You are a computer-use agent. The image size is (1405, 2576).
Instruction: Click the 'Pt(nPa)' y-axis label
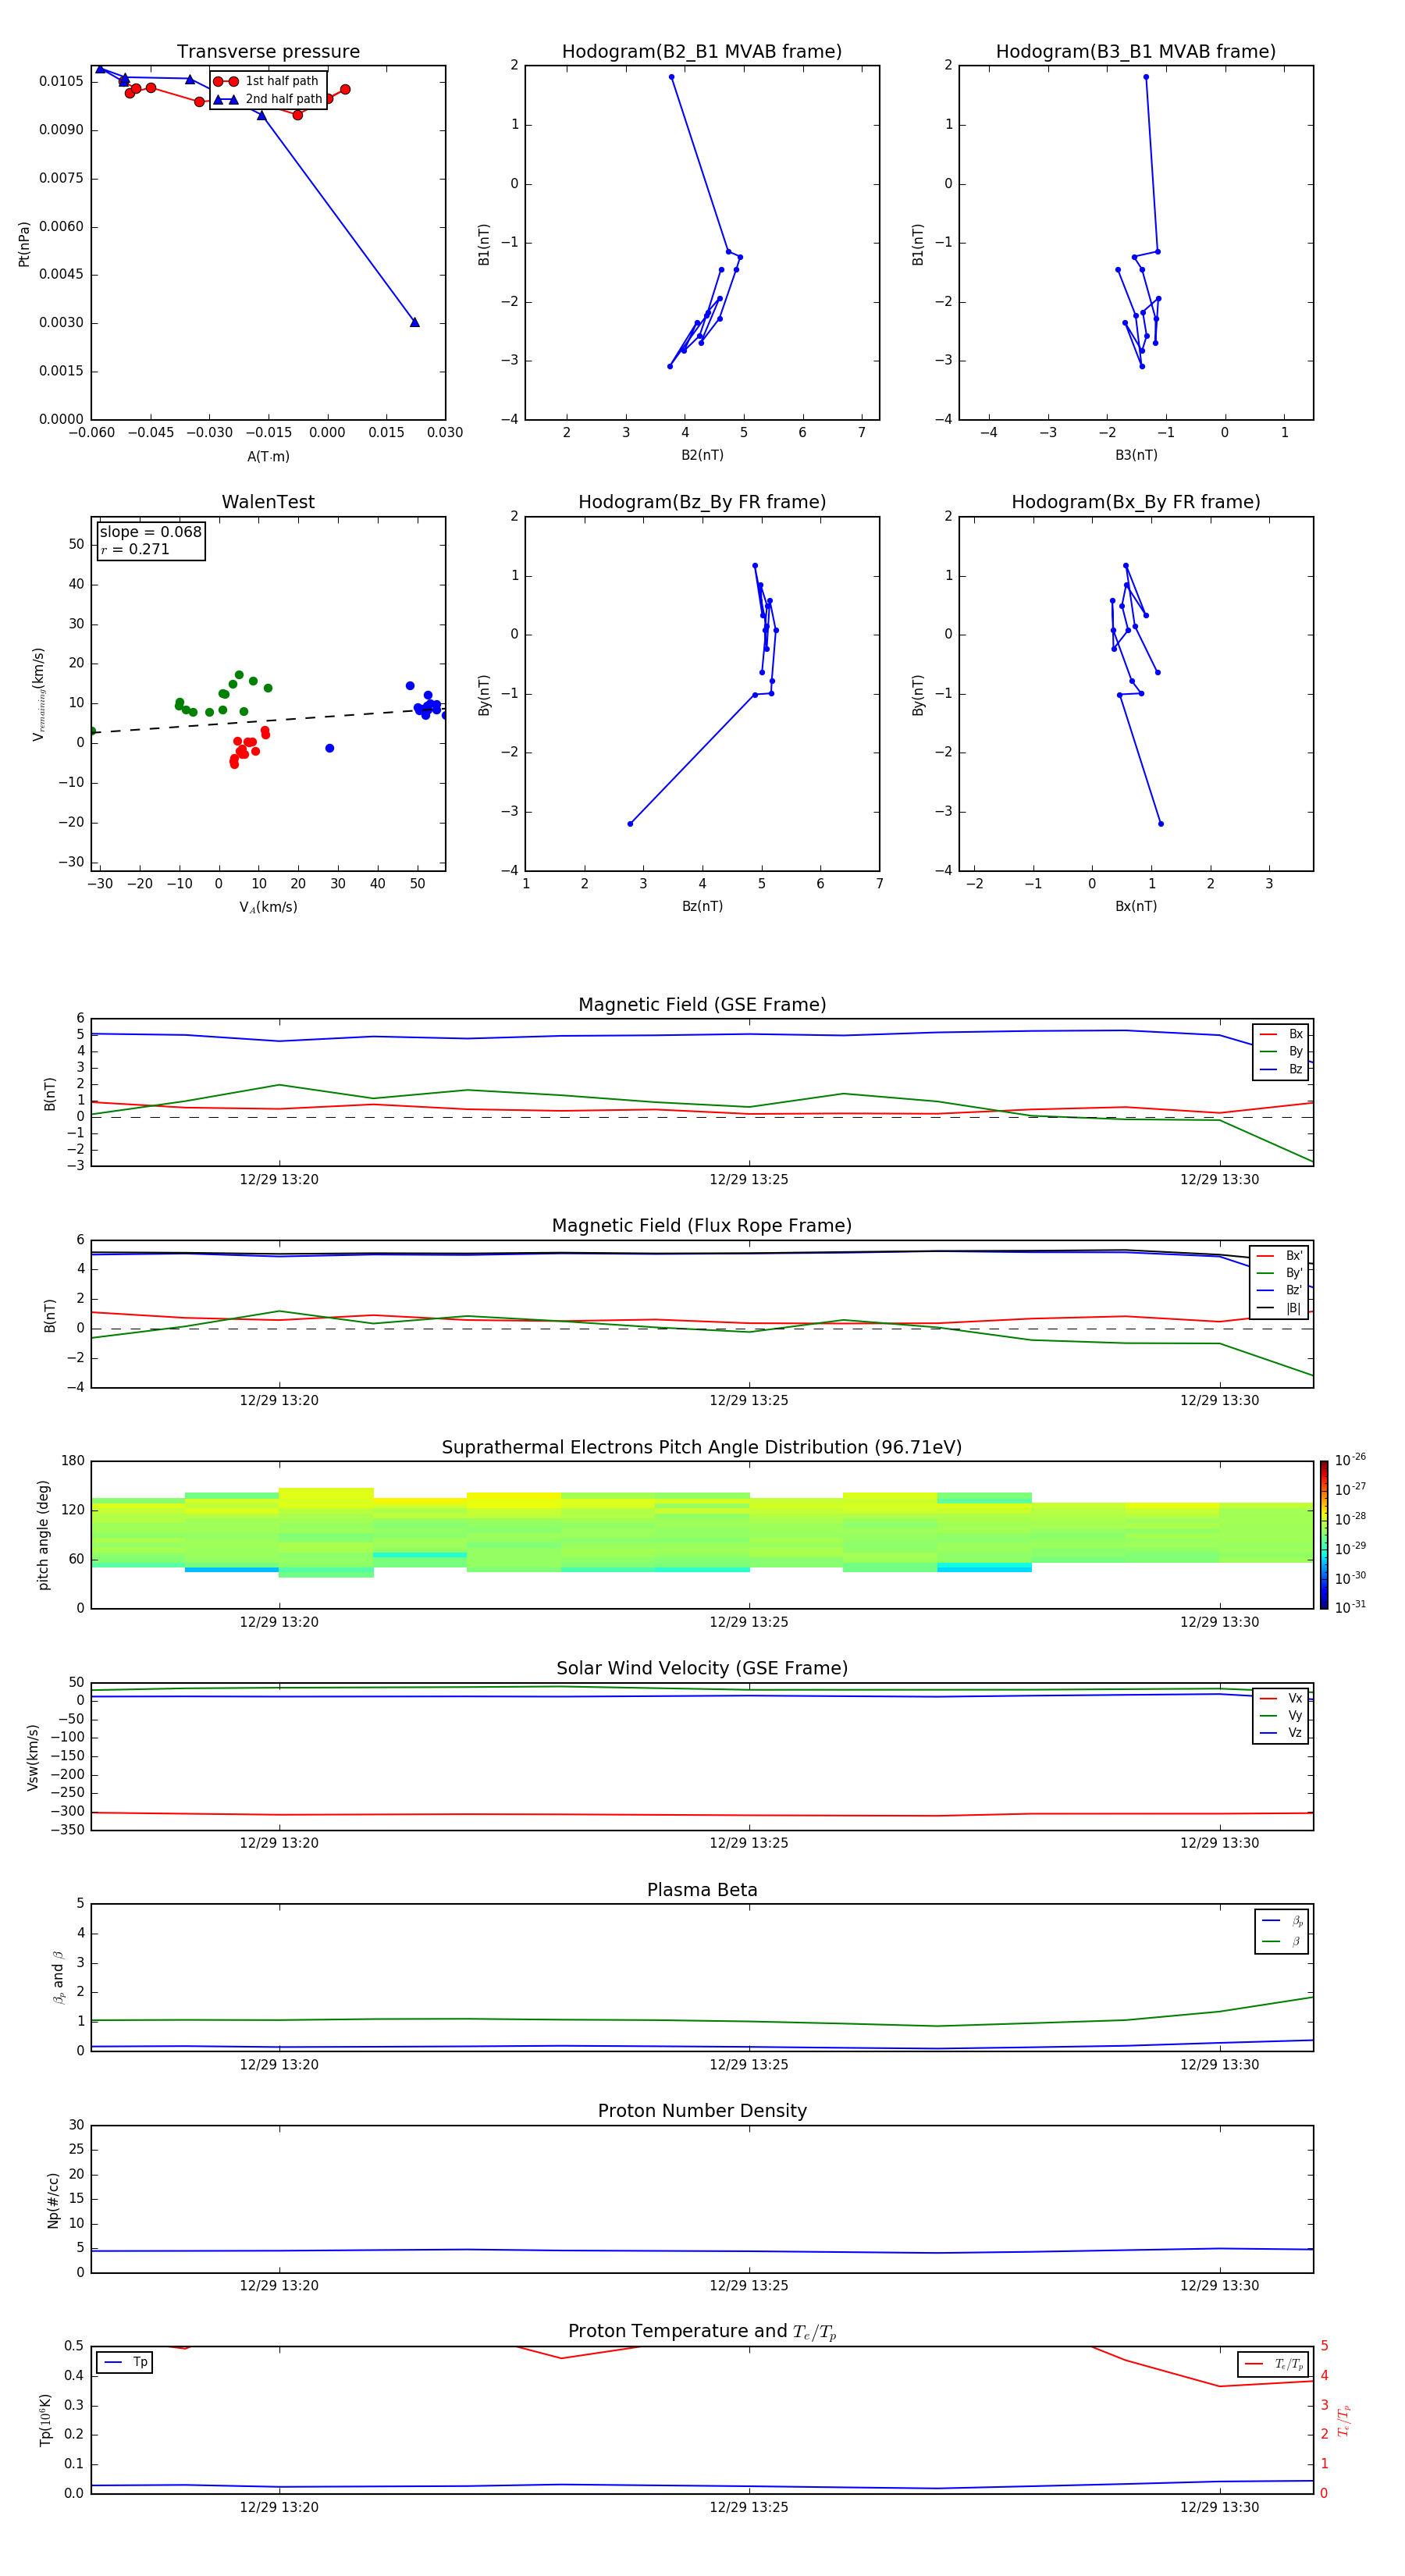pos(24,244)
